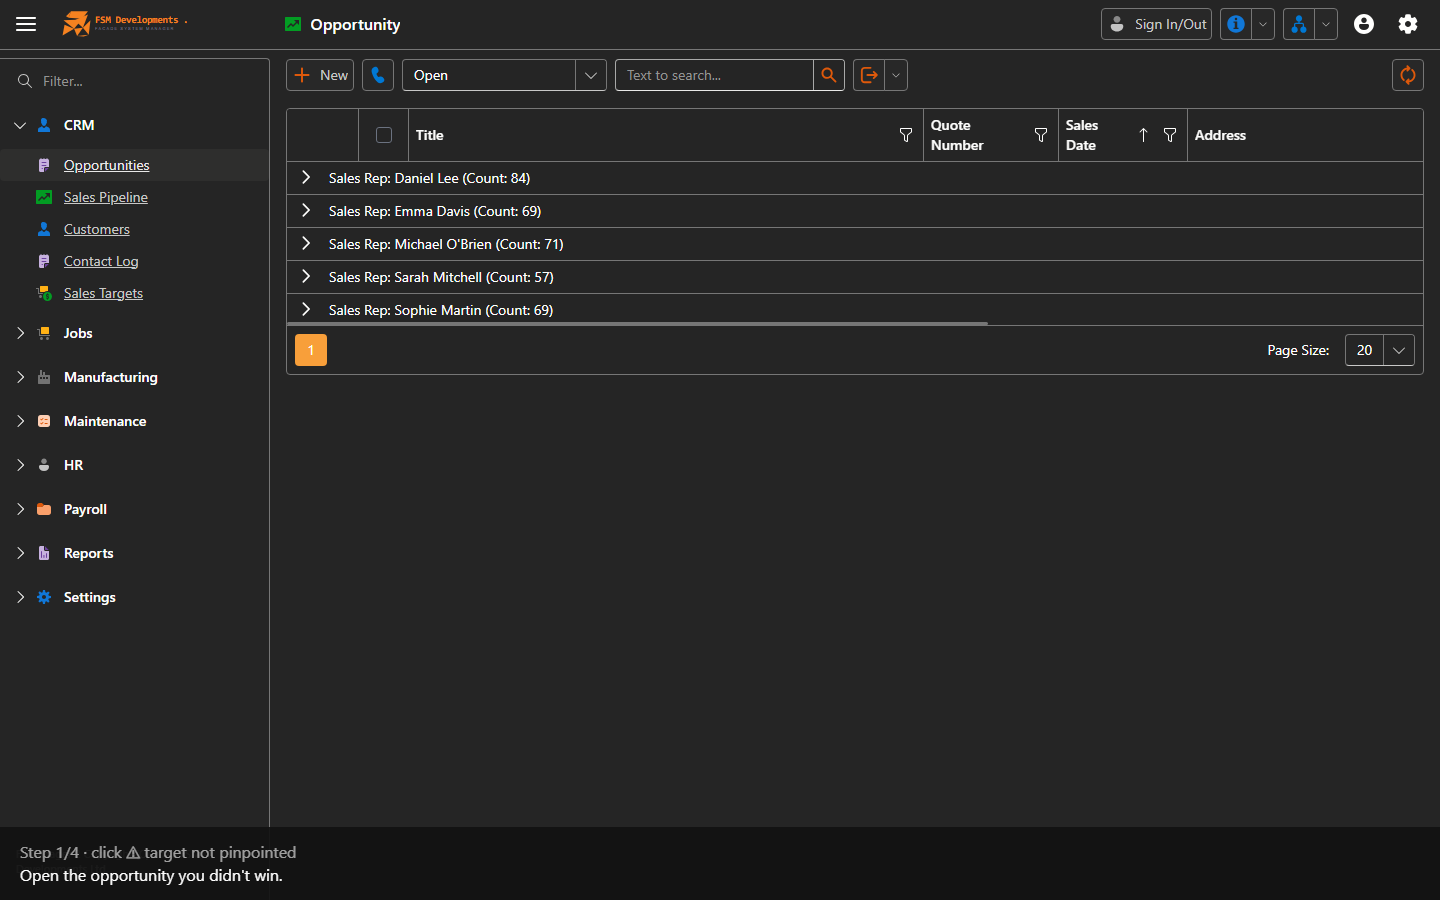Viewport: 1440px width, 900px height.
Task: Click the orange refresh icon
Action: coord(1407,75)
